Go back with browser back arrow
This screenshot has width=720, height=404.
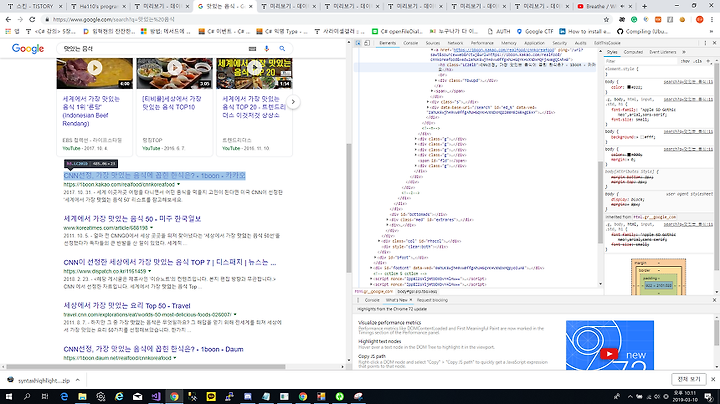tap(8, 19)
